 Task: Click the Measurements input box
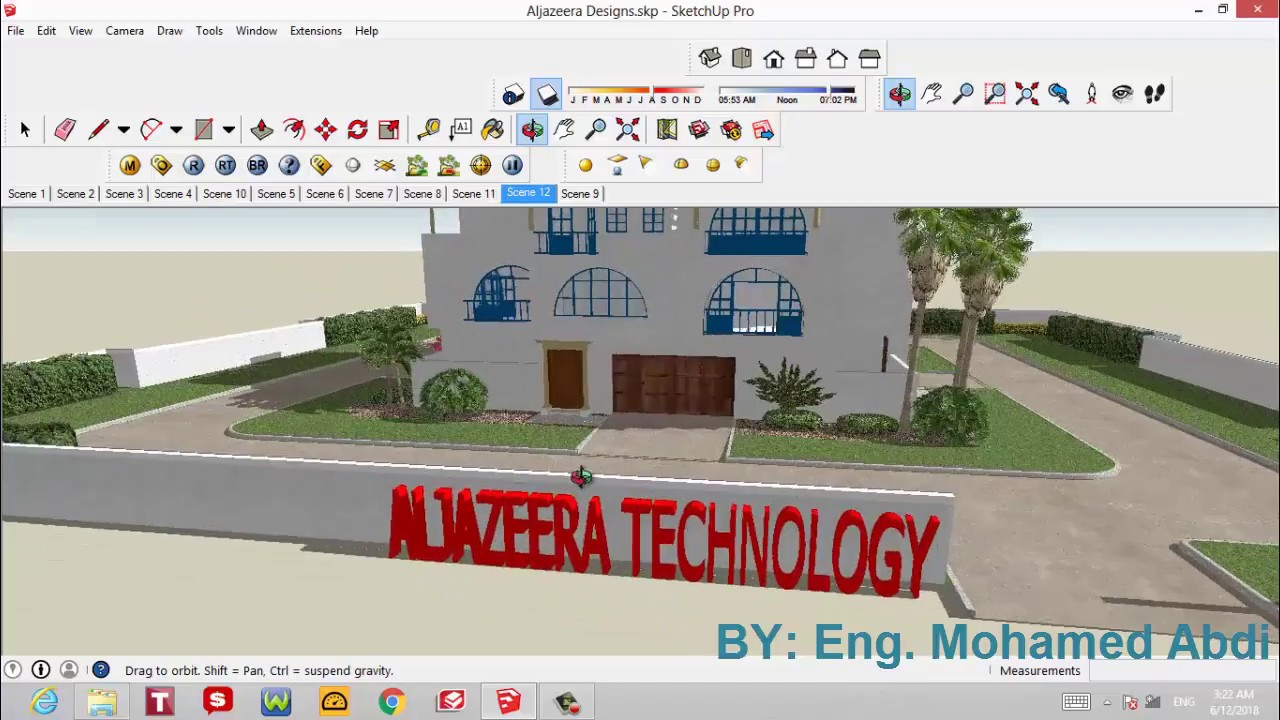coord(1182,671)
